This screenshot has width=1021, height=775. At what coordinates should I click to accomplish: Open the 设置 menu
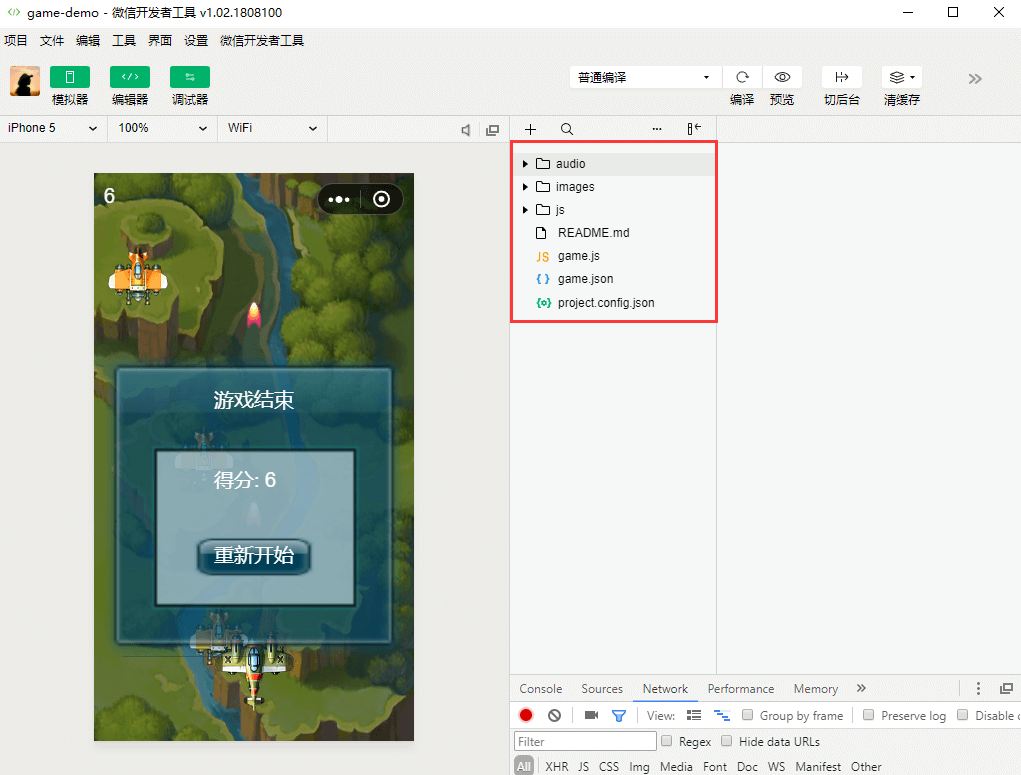[x=195, y=40]
